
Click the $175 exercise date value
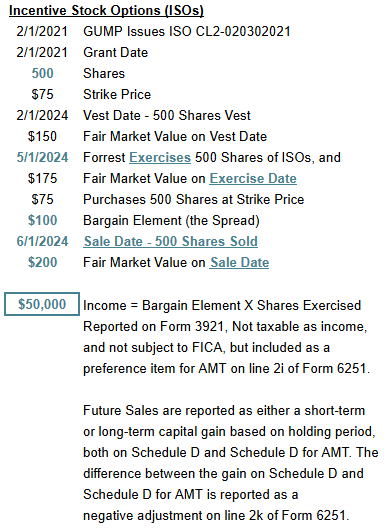(42, 178)
